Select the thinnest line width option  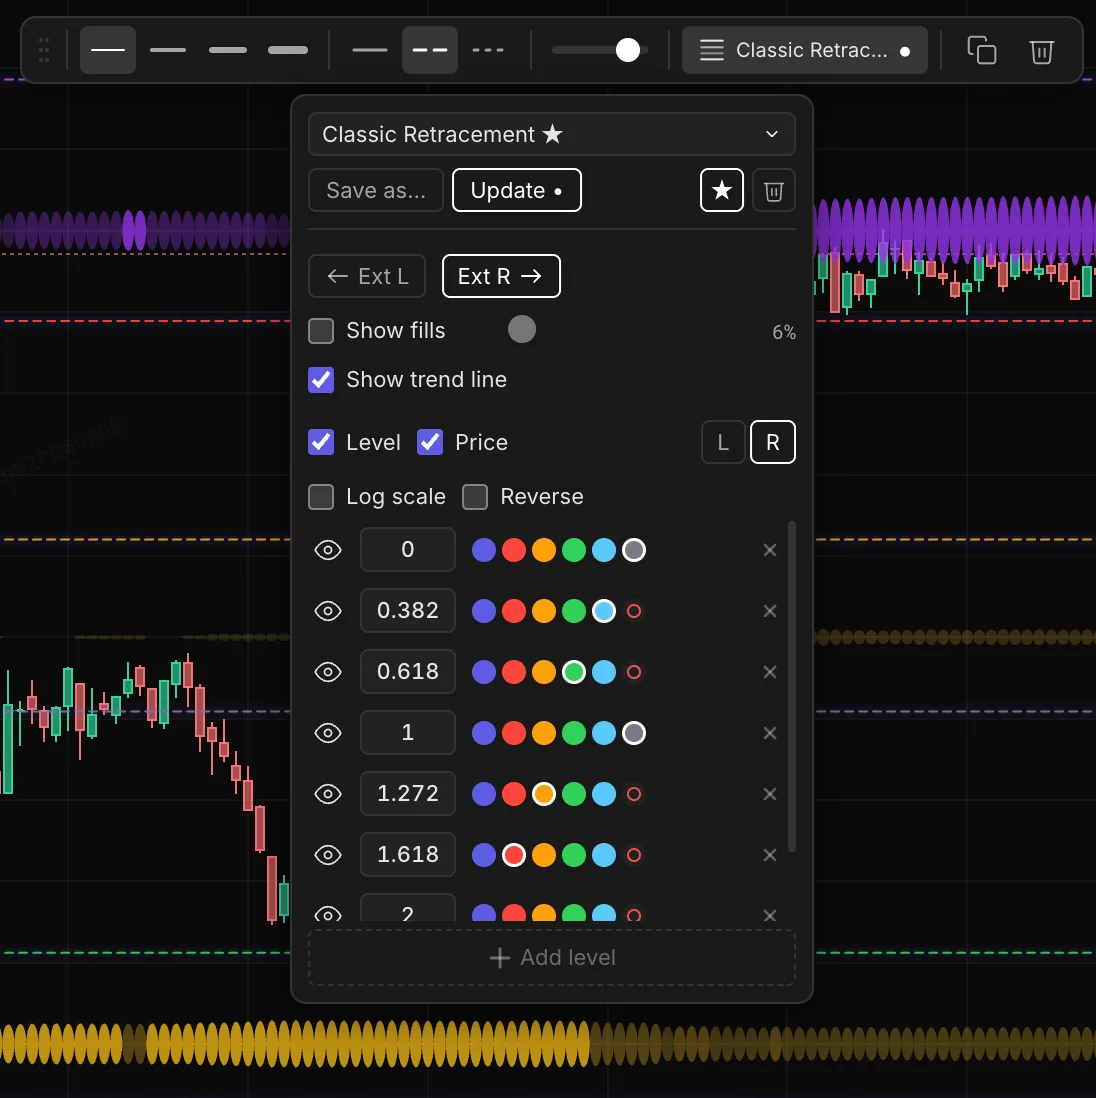[x=108, y=50]
